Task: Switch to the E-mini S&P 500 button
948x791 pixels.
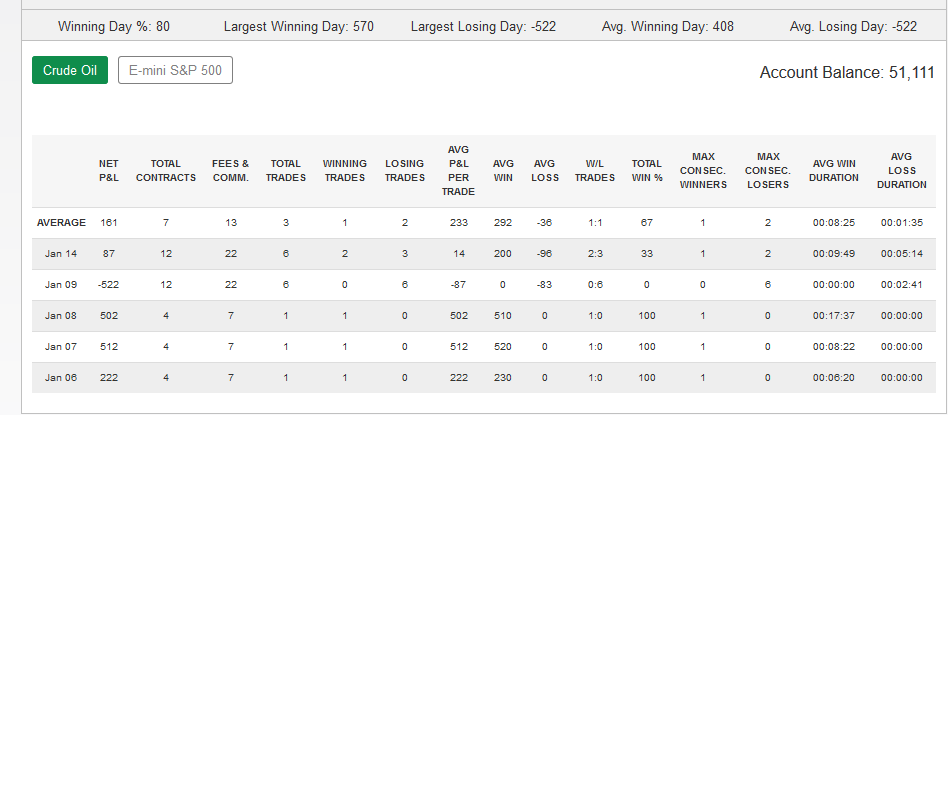Action: [175, 70]
